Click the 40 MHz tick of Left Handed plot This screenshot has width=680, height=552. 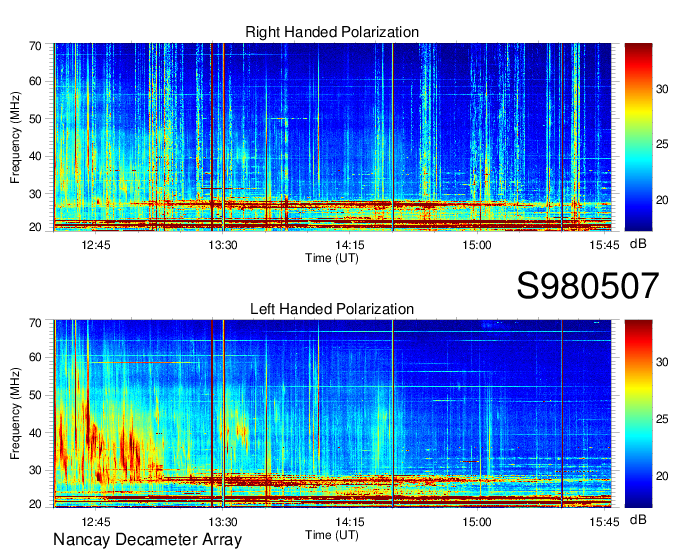pos(35,433)
